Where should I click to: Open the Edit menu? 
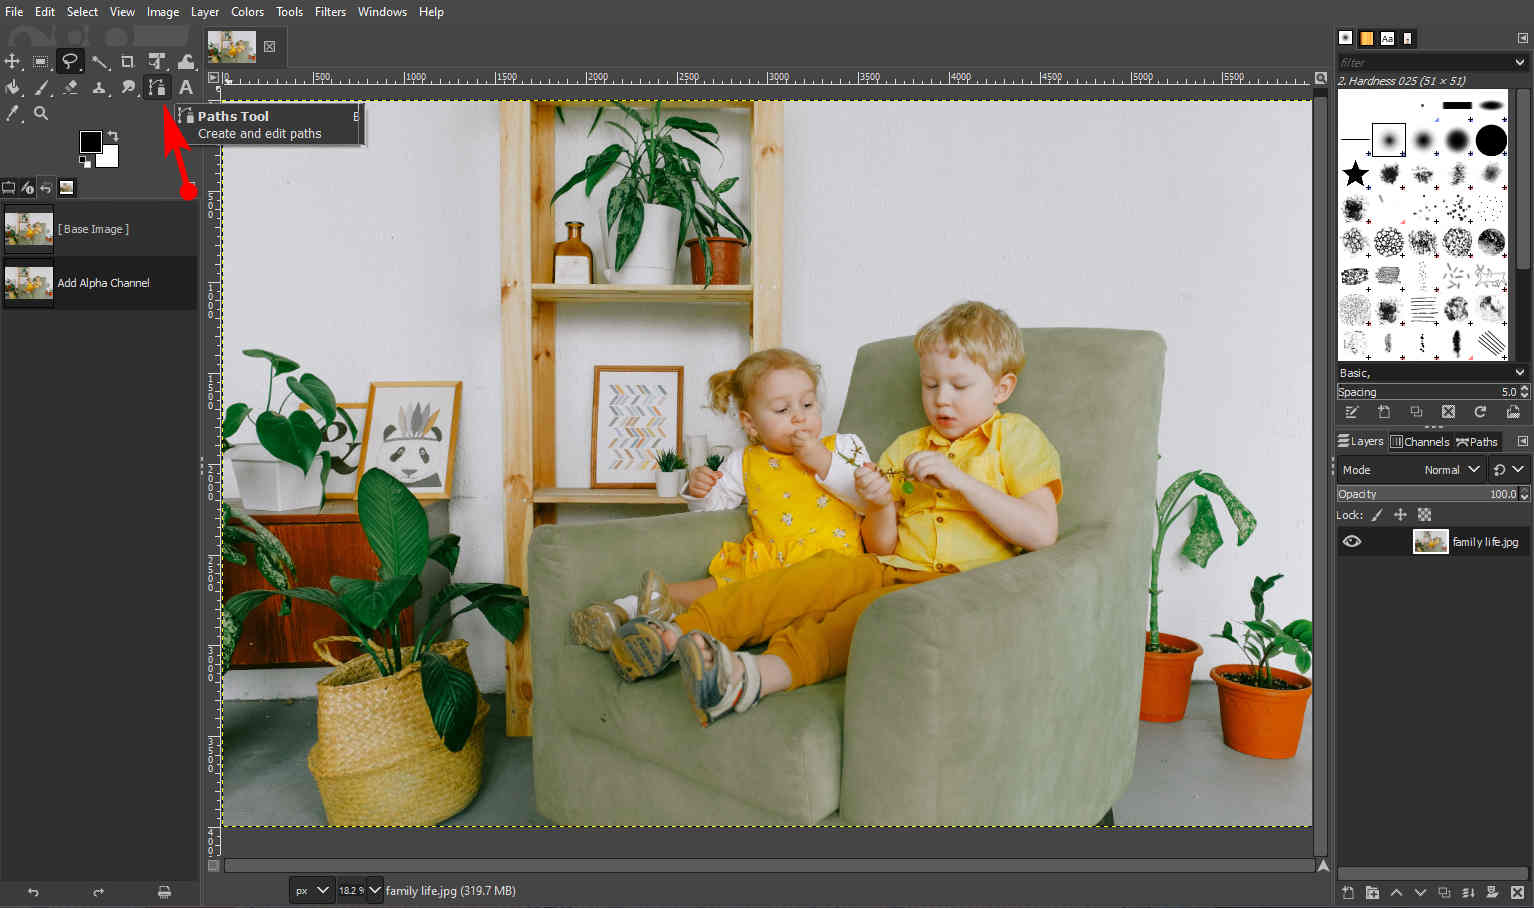(45, 12)
